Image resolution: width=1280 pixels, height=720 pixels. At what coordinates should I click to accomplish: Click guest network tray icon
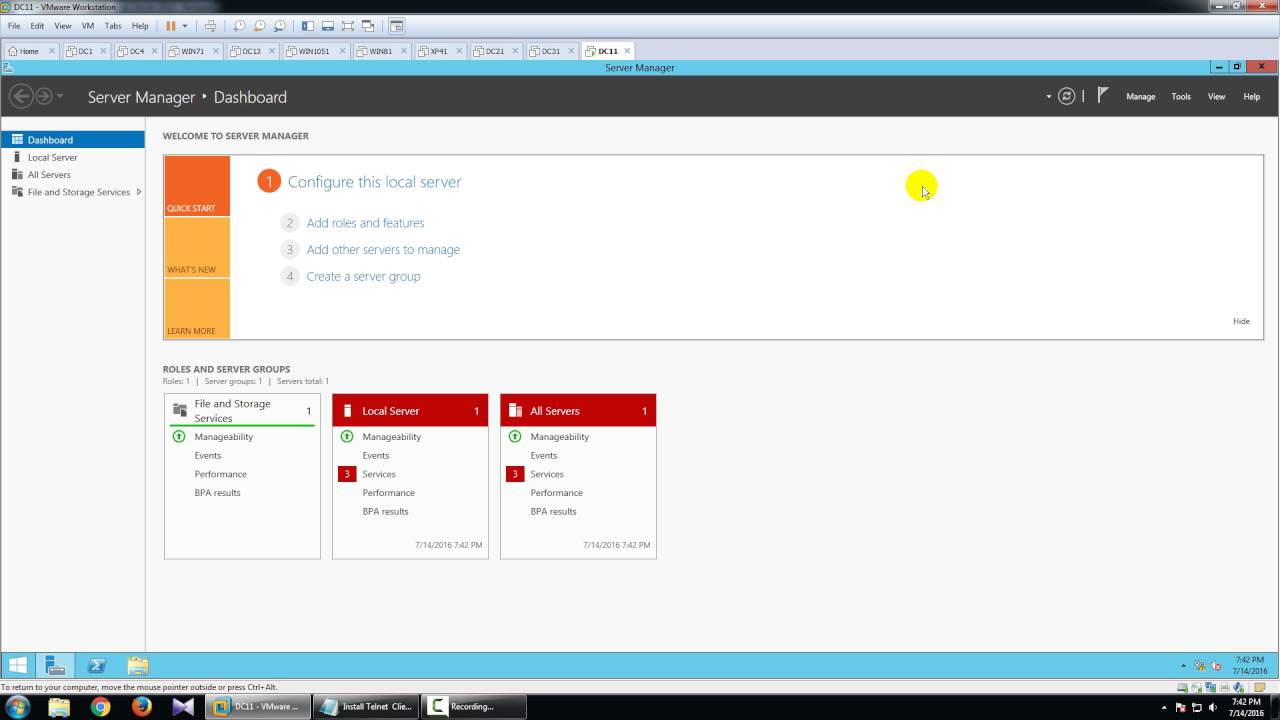[1200, 666]
